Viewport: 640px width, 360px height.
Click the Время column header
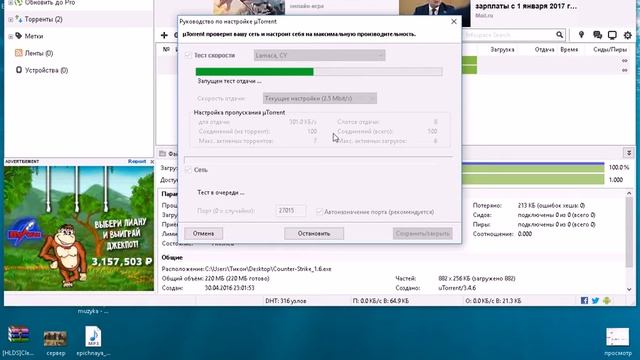(569, 49)
